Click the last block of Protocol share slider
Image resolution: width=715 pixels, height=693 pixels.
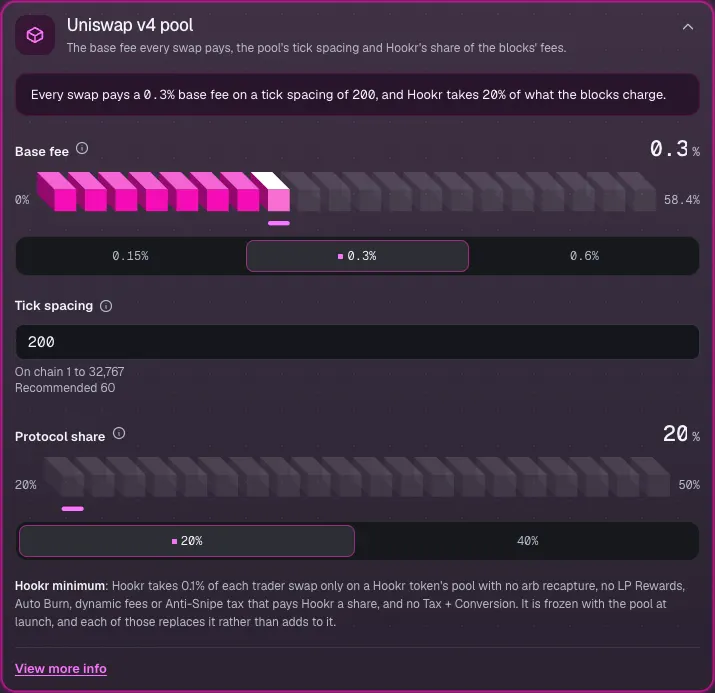(650, 477)
